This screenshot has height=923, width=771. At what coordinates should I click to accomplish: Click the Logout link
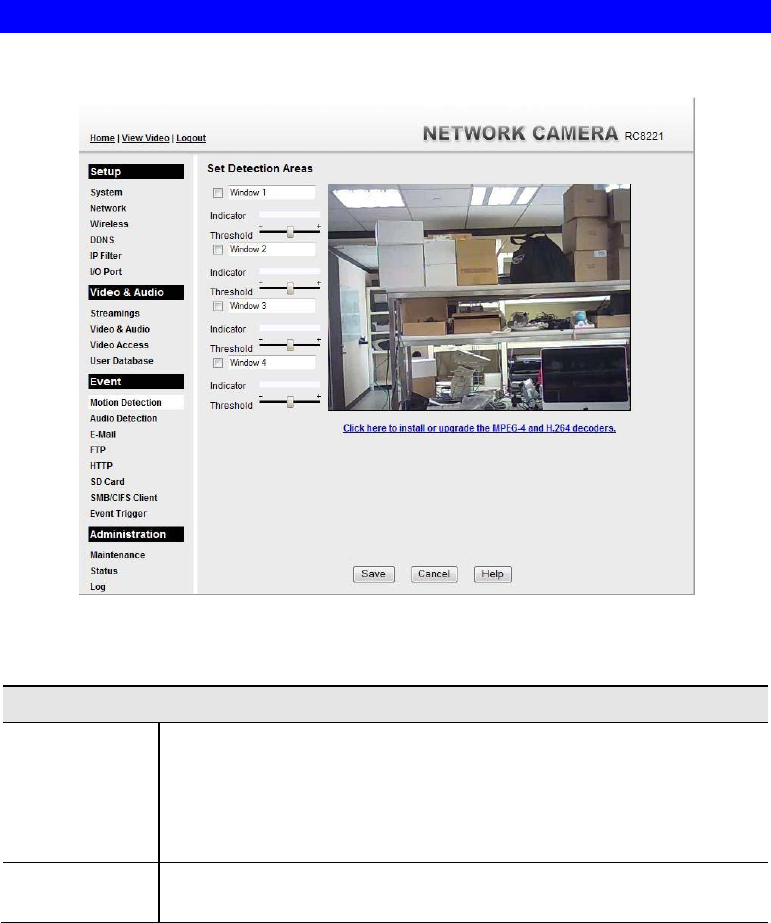coord(191,138)
